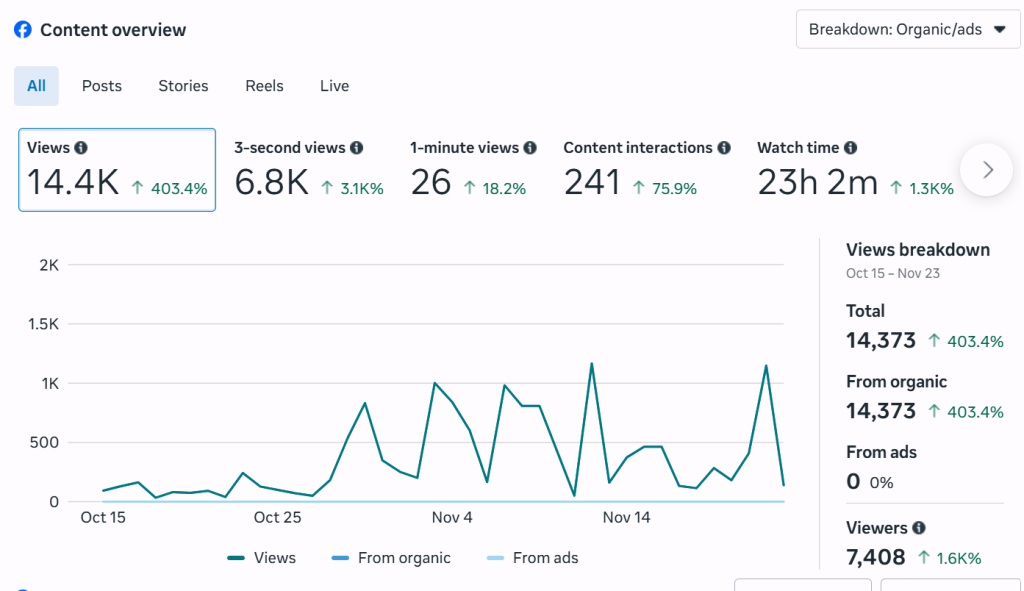Click the Nov 4 label on chart axis
Viewport: 1024px width, 591px height.
(x=452, y=517)
